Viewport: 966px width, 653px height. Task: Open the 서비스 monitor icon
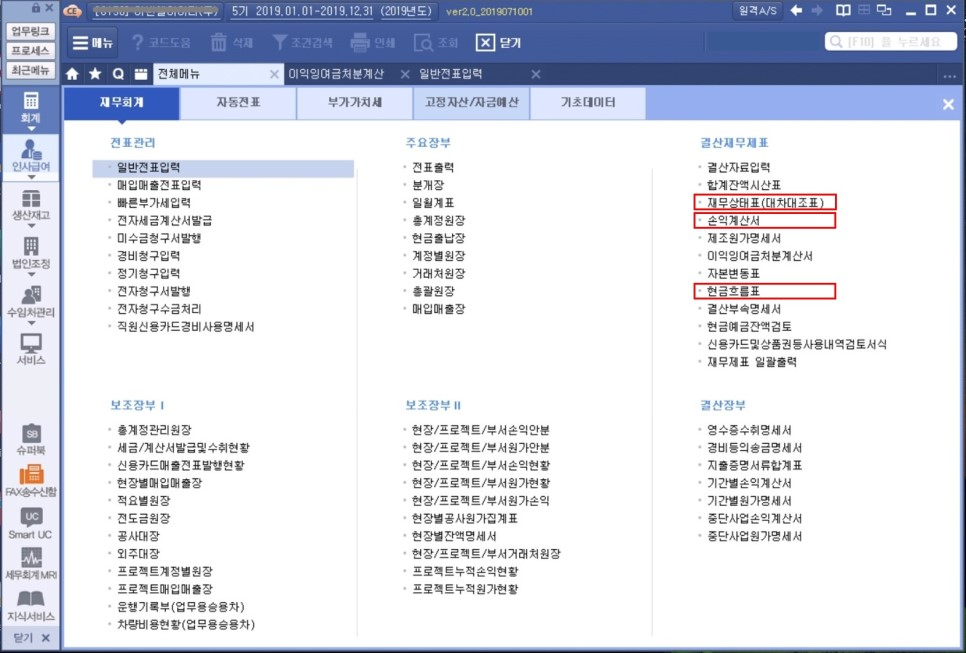click(31, 348)
